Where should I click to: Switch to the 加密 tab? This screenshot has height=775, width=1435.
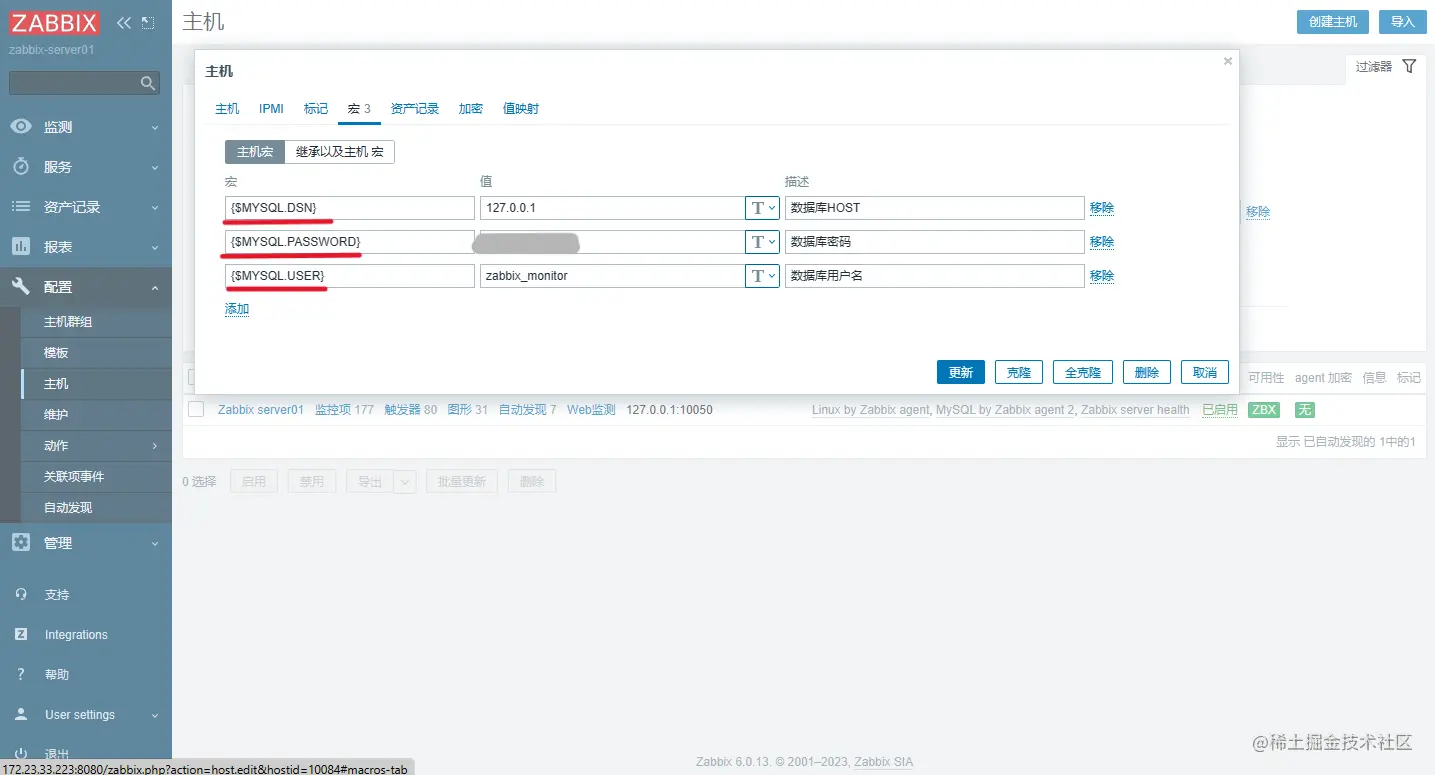pos(471,108)
